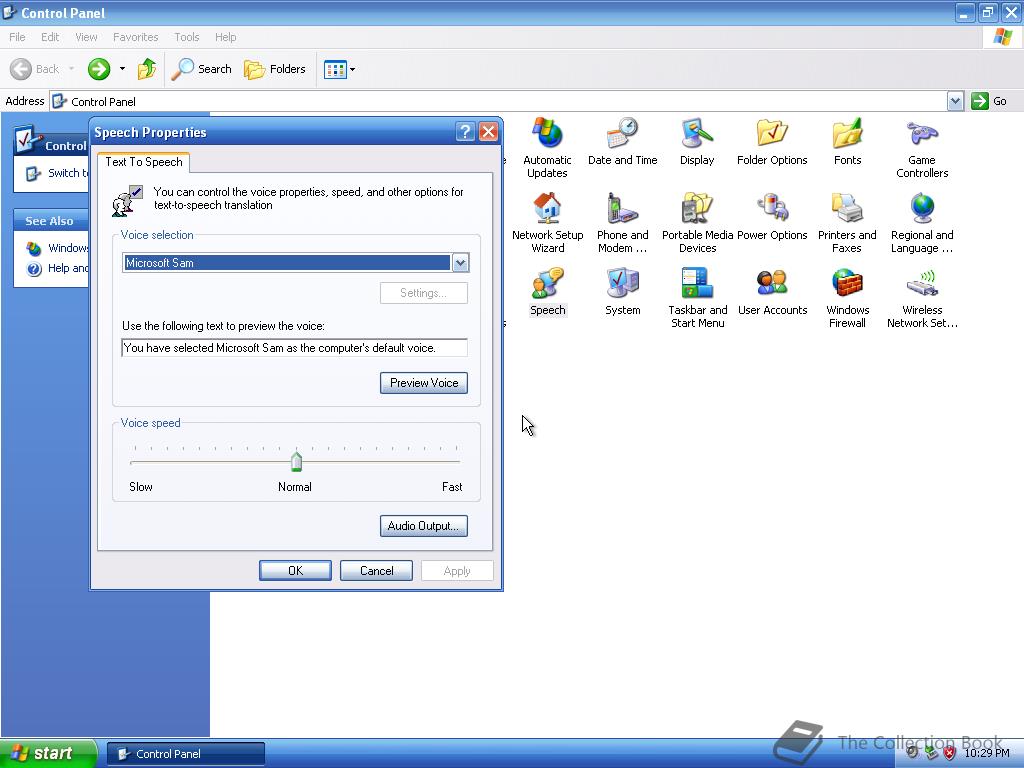The height and width of the screenshot is (768, 1024).
Task: Open the Portable Media Devices icon
Action: click(x=697, y=223)
